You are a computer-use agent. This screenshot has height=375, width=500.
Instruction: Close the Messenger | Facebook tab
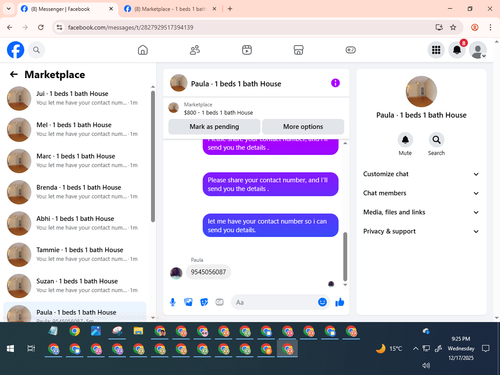click(111, 9)
